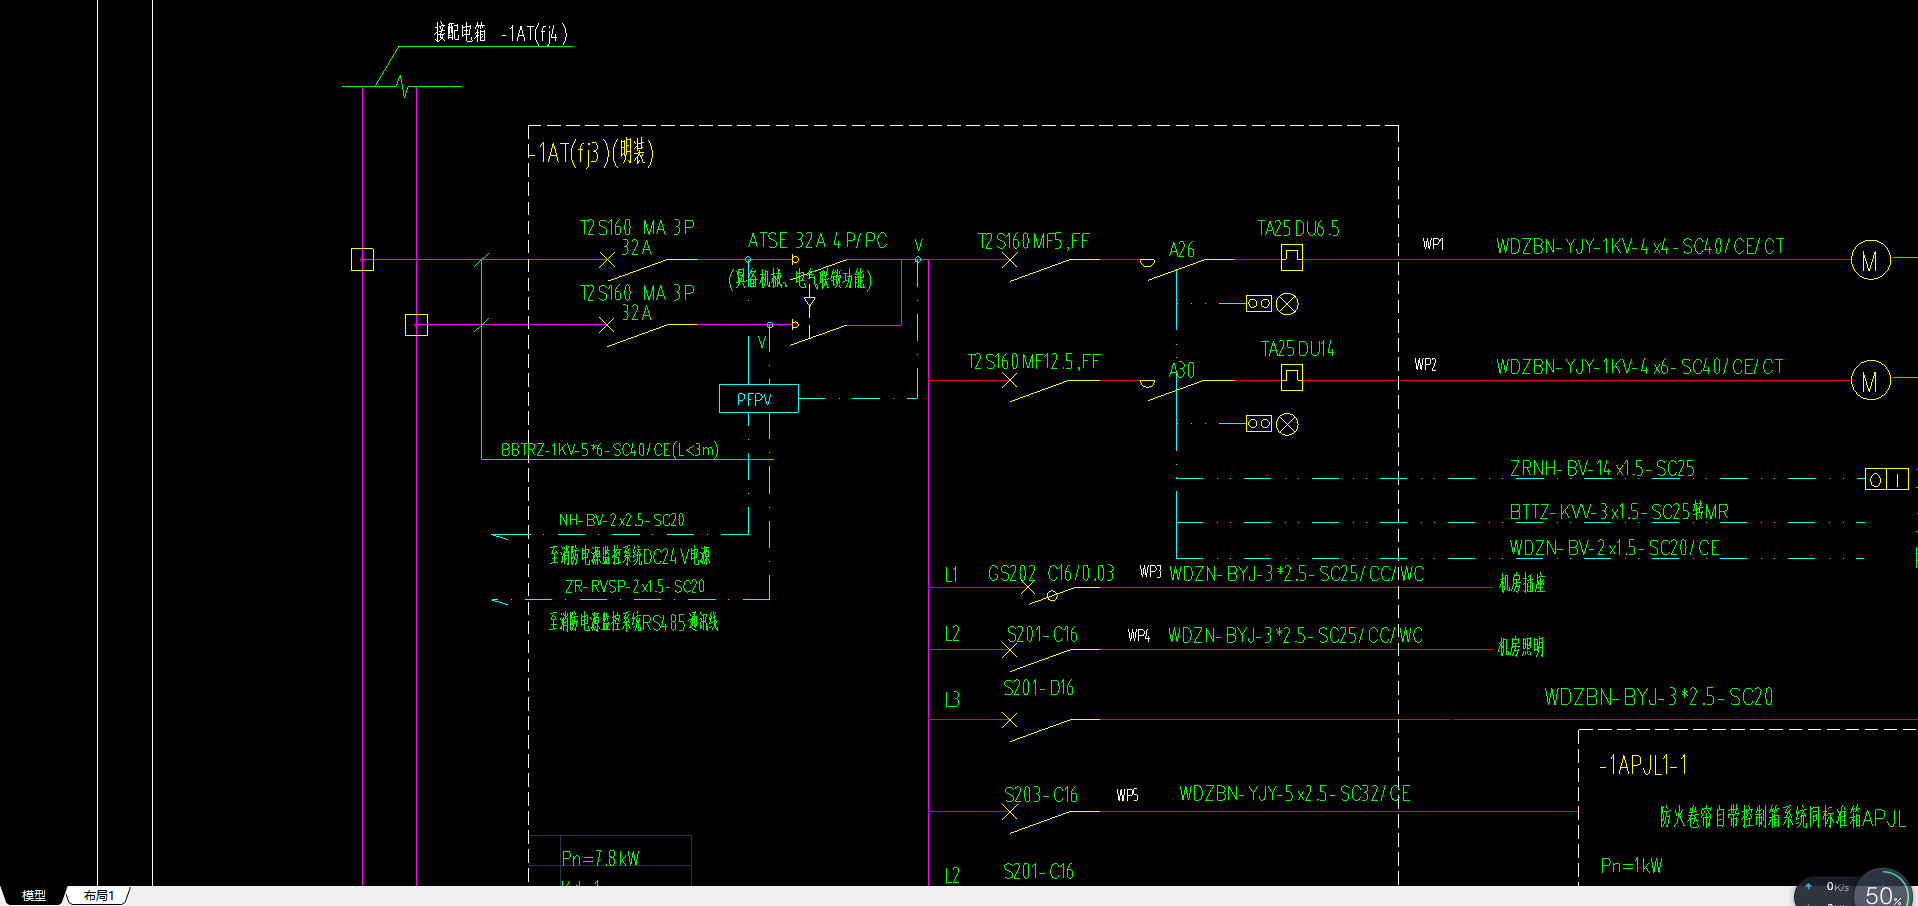This screenshot has width=1918, height=906.
Task: Click the lower T2S160 MA 3P breaker label
Action: click(637, 293)
